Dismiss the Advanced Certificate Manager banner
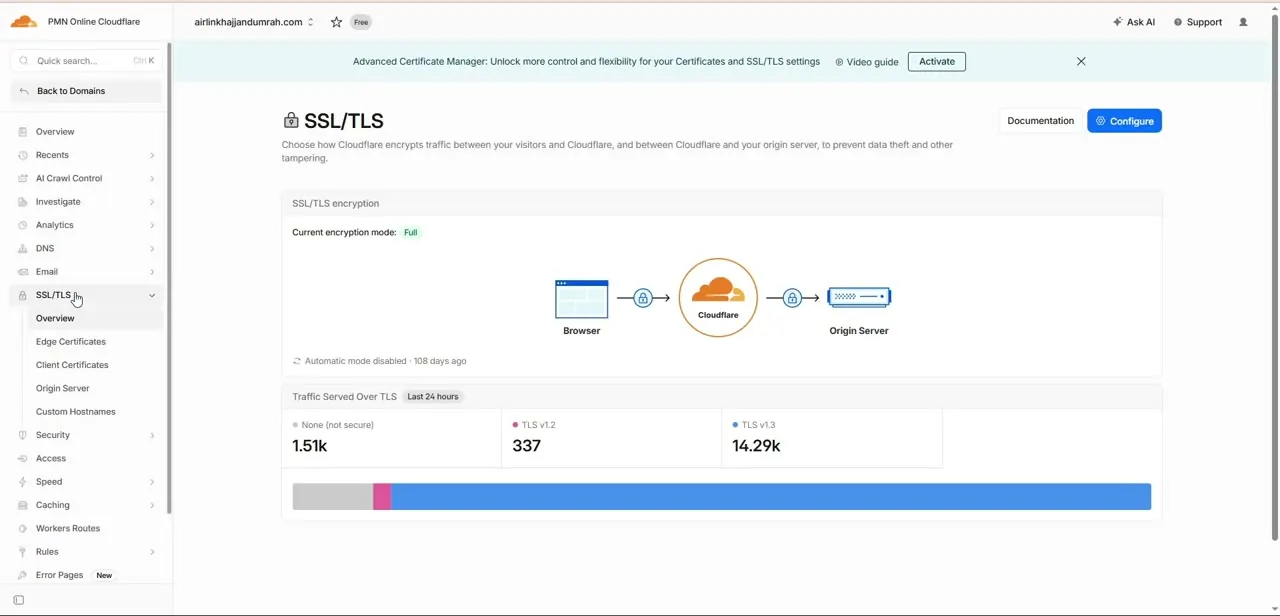Screen dimensions: 1280x616 (1081, 61)
